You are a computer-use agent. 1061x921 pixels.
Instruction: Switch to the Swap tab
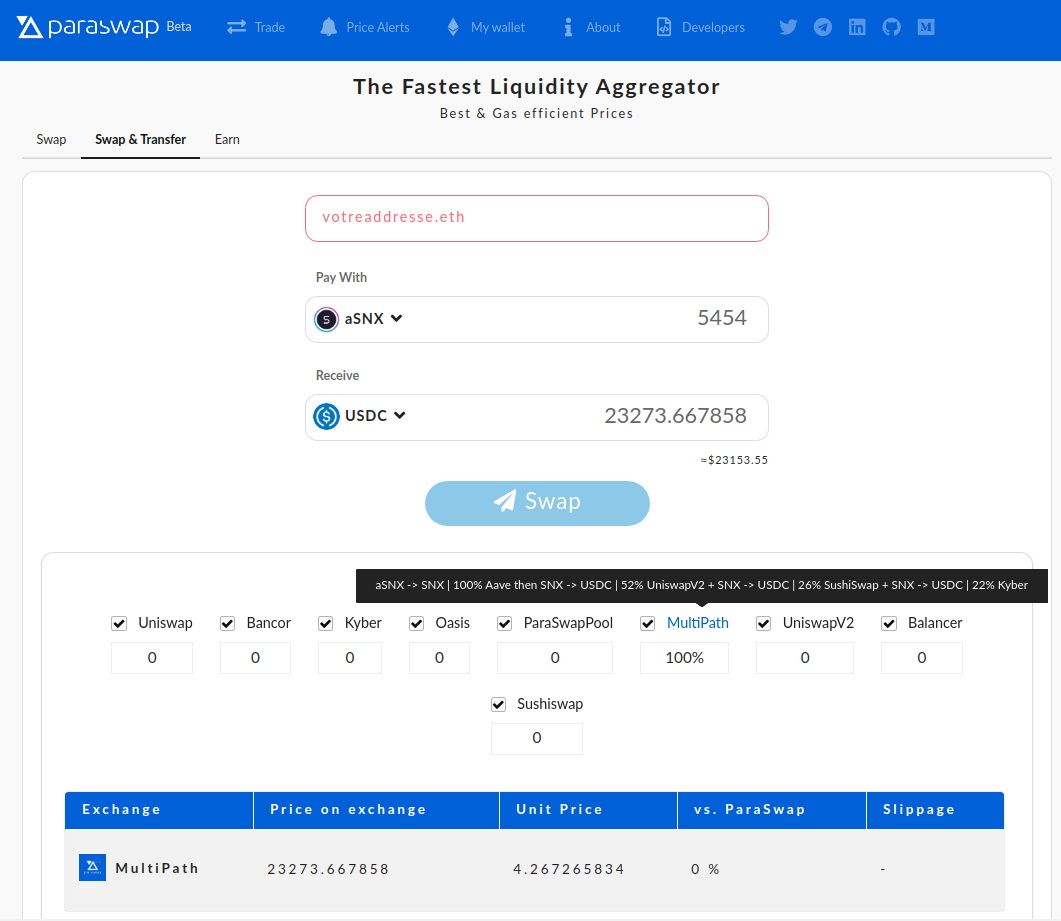pos(51,139)
